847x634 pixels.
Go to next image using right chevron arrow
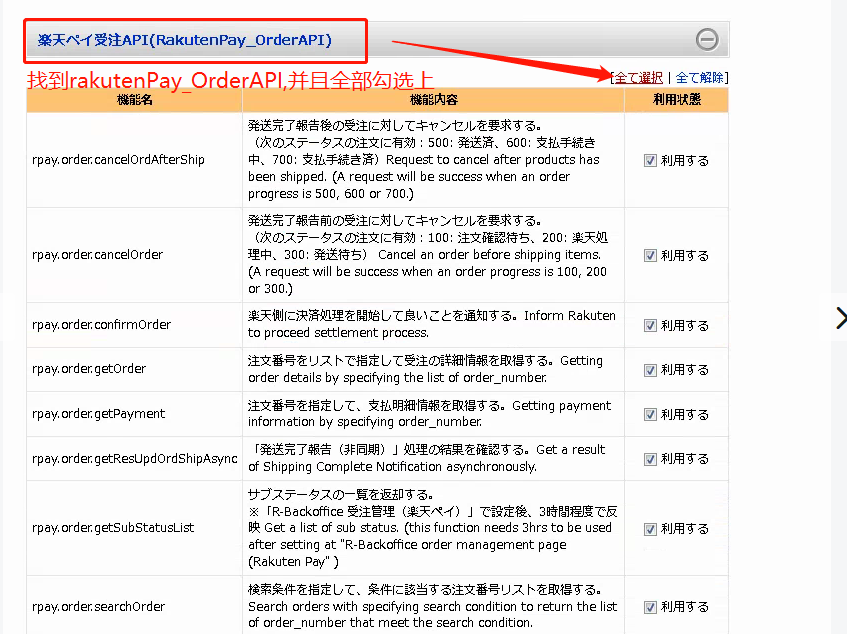click(841, 318)
